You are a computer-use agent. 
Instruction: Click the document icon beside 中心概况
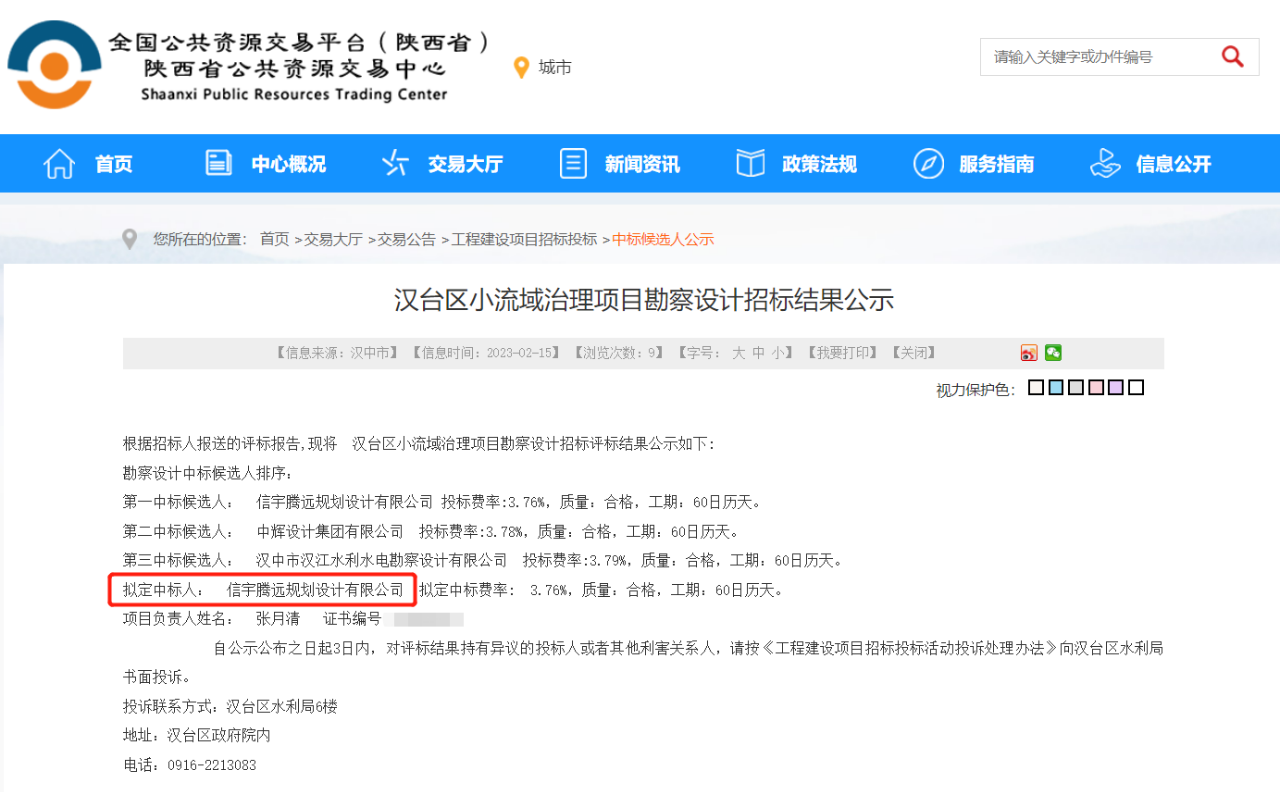pos(218,162)
